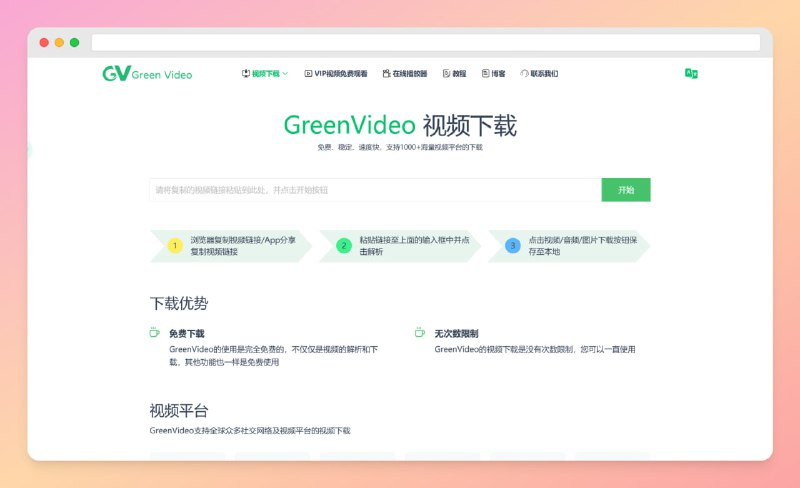The height and width of the screenshot is (488, 800).
Task: Open the 视频下载 menu item
Action: pos(265,74)
